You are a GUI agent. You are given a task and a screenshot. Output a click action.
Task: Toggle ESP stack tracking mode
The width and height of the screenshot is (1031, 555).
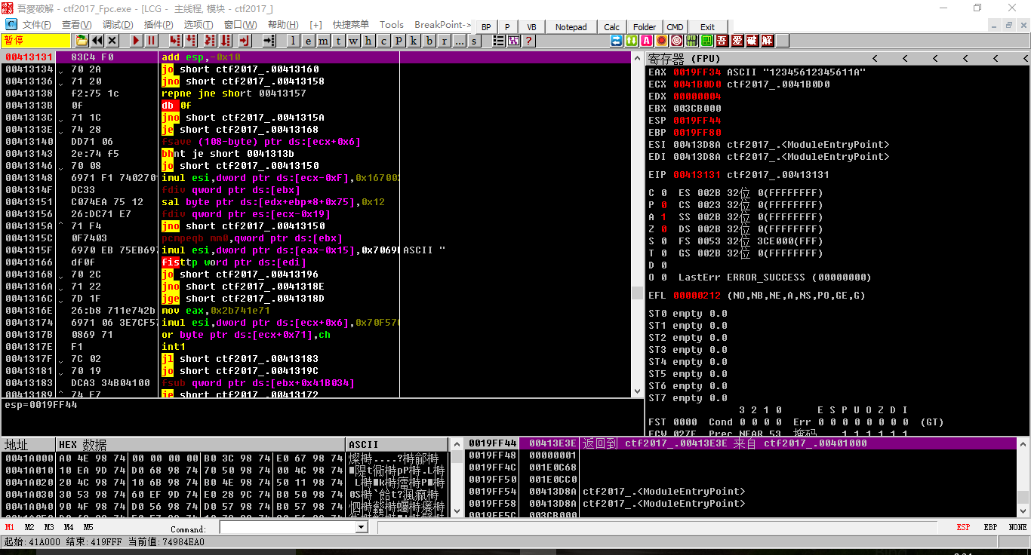[963, 527]
